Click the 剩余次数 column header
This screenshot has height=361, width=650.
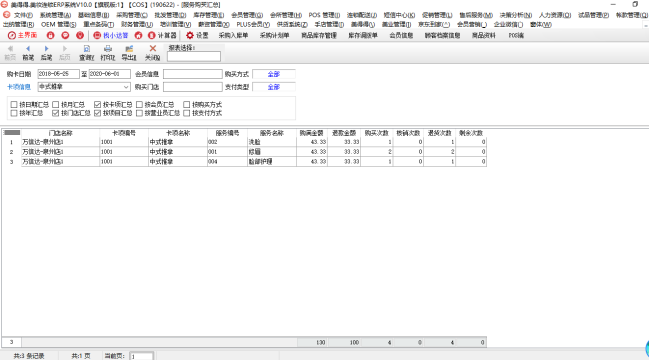point(471,133)
